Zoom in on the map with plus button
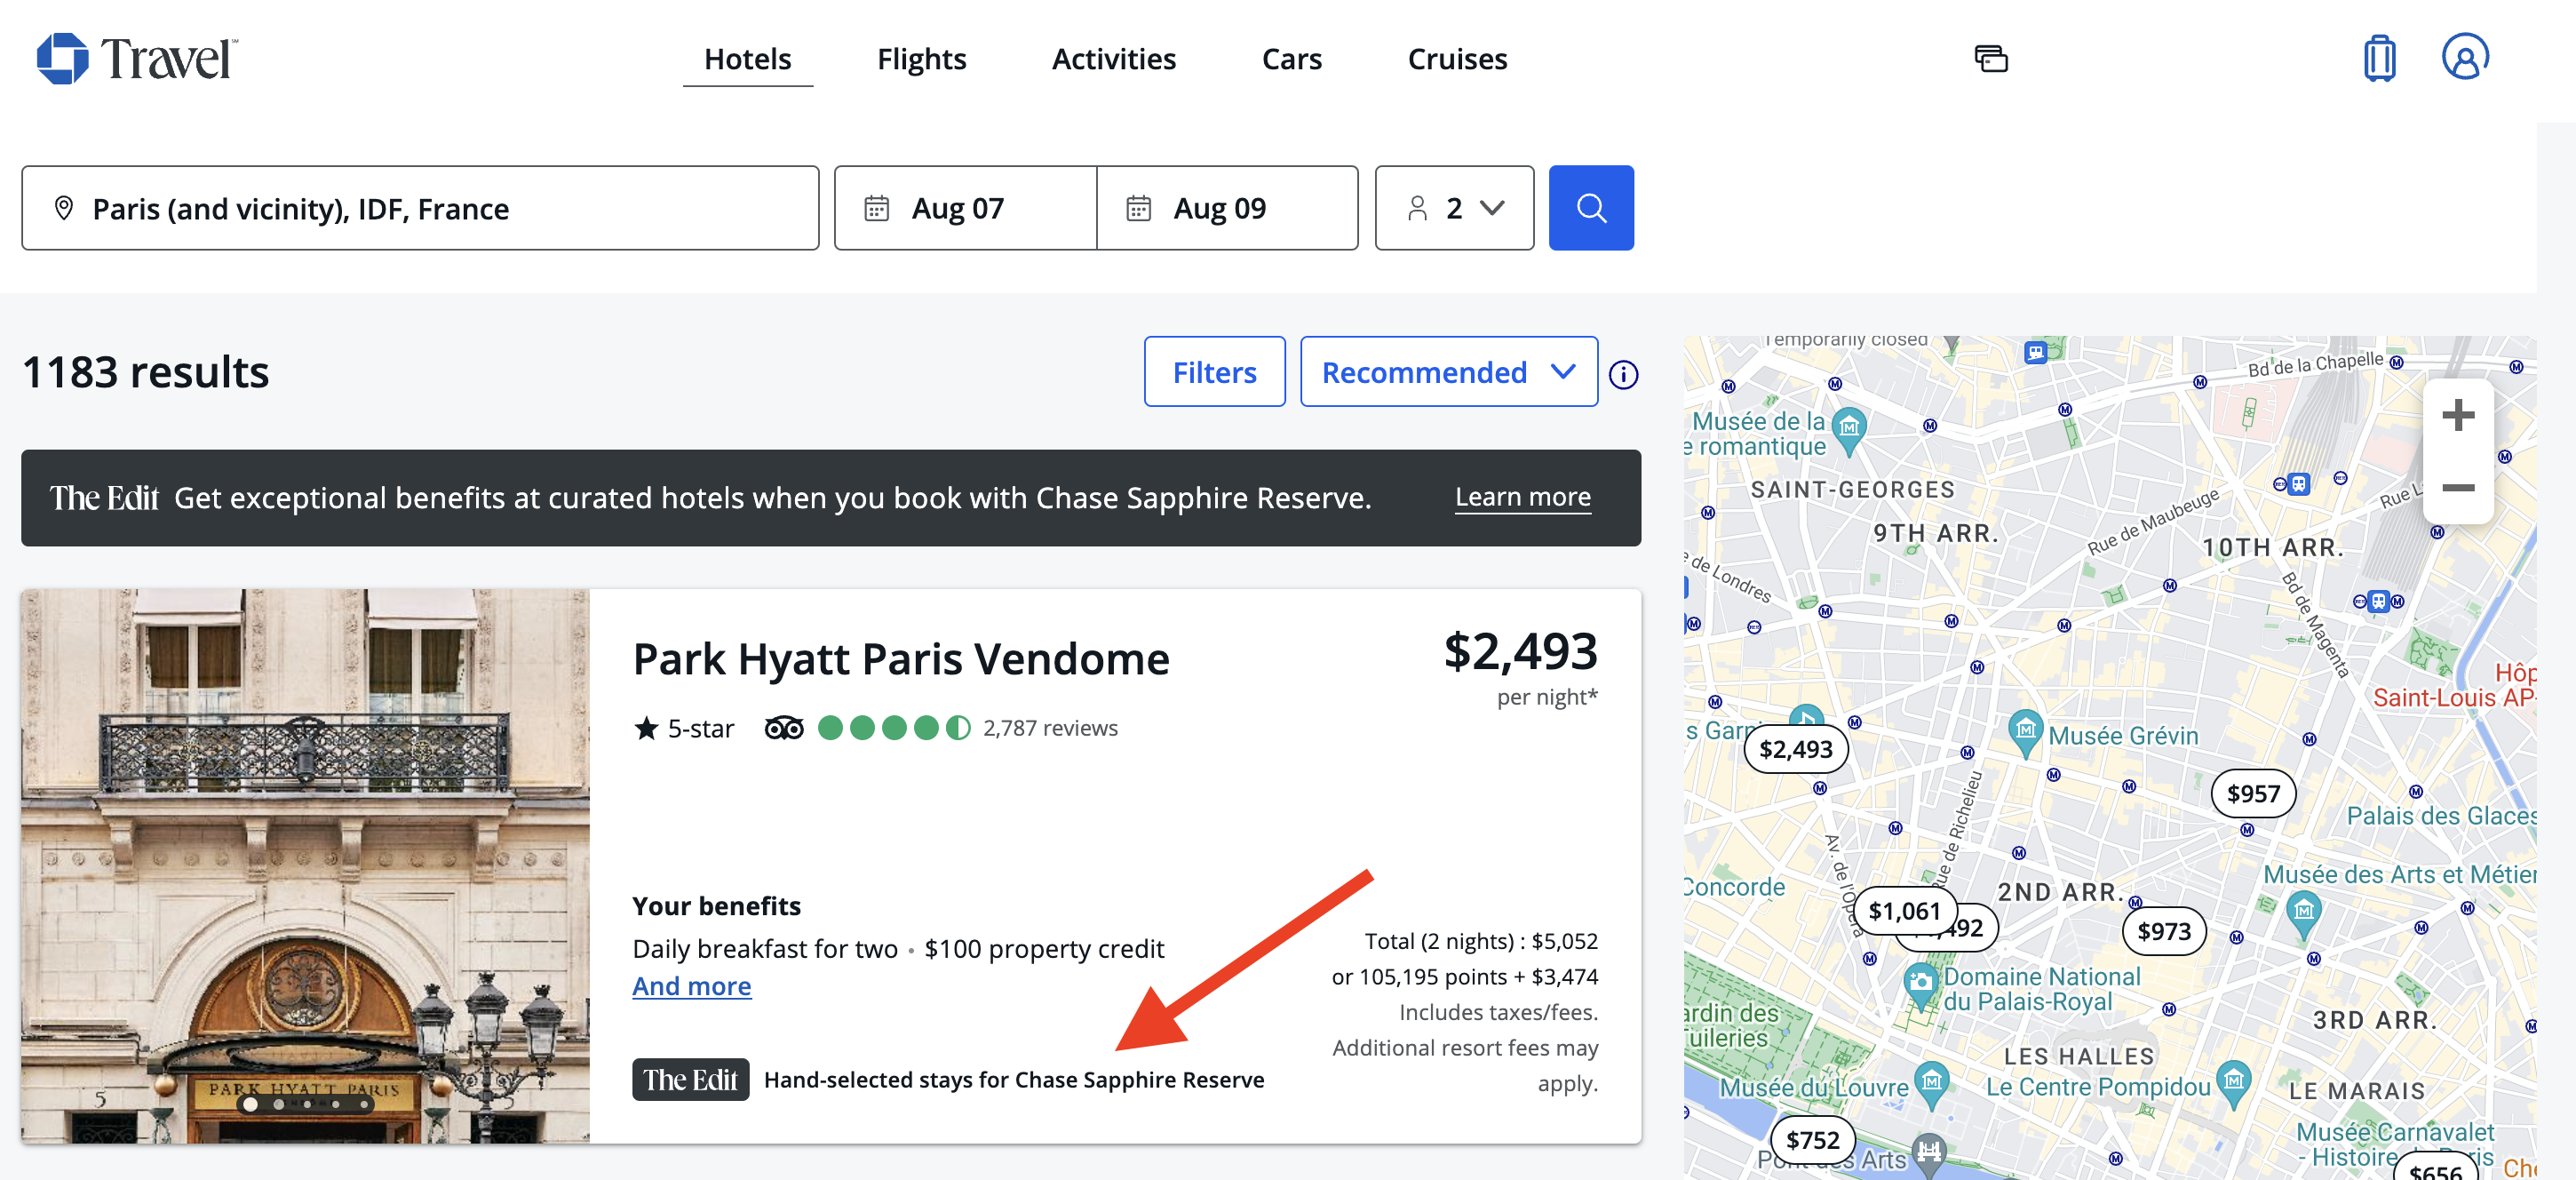This screenshot has width=2576, height=1180. point(2457,415)
